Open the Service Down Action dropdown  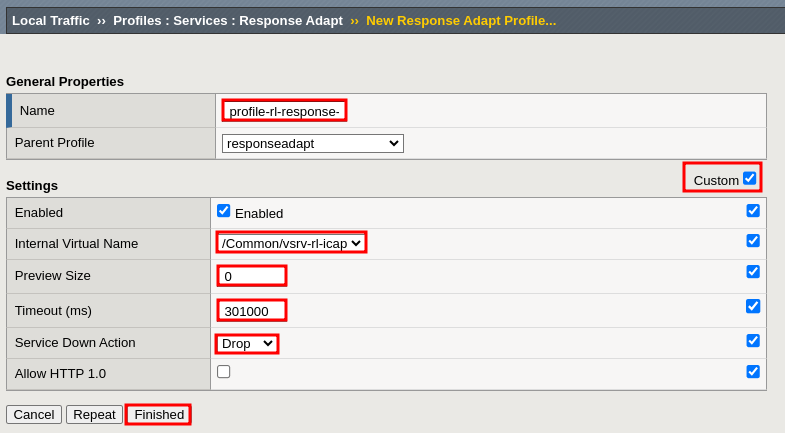[247, 344]
